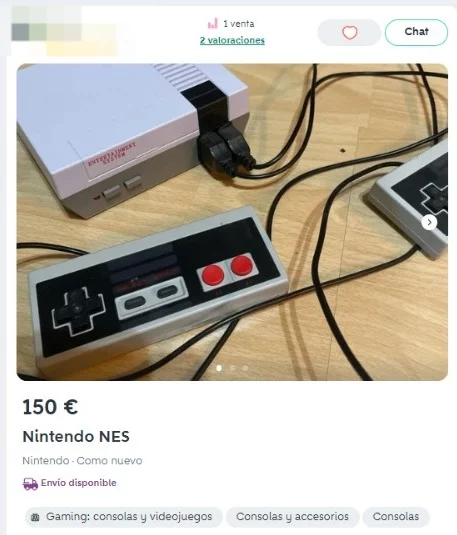This screenshot has height=535, width=457.
Task: Jump to third photo dot indicator
Action: (245, 368)
